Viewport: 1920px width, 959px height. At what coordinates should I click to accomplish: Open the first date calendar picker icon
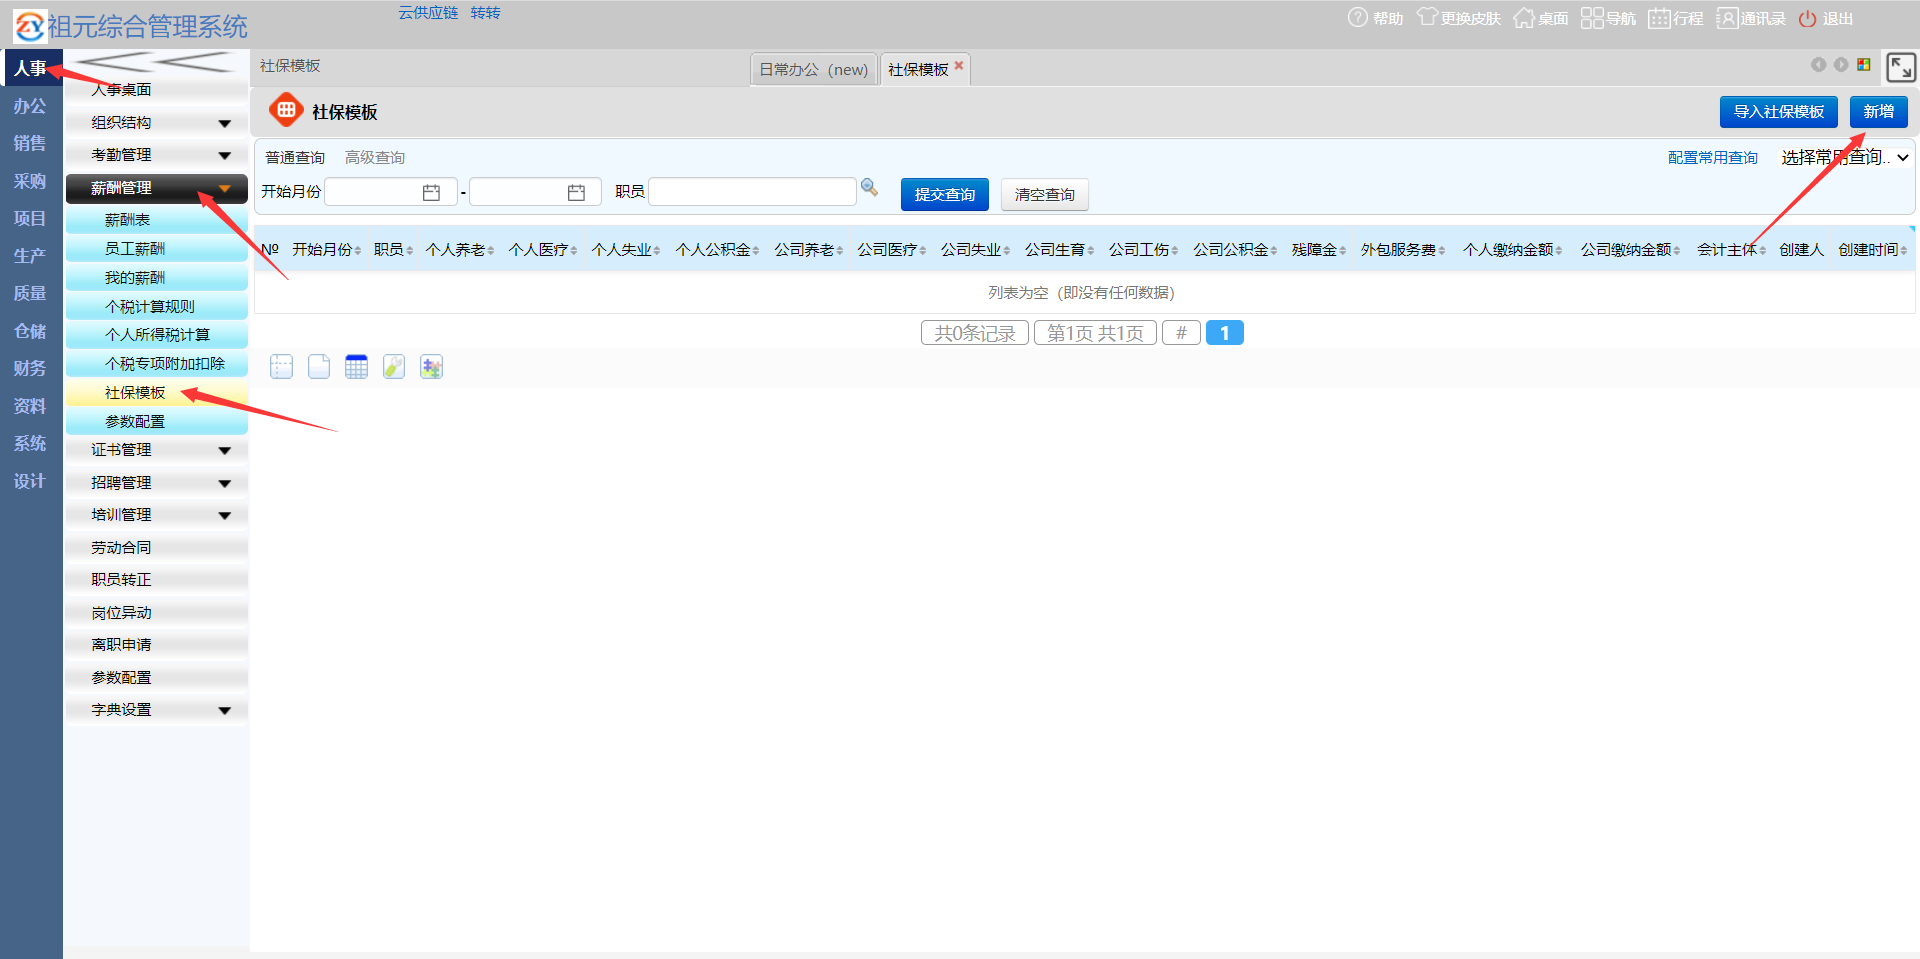(431, 192)
